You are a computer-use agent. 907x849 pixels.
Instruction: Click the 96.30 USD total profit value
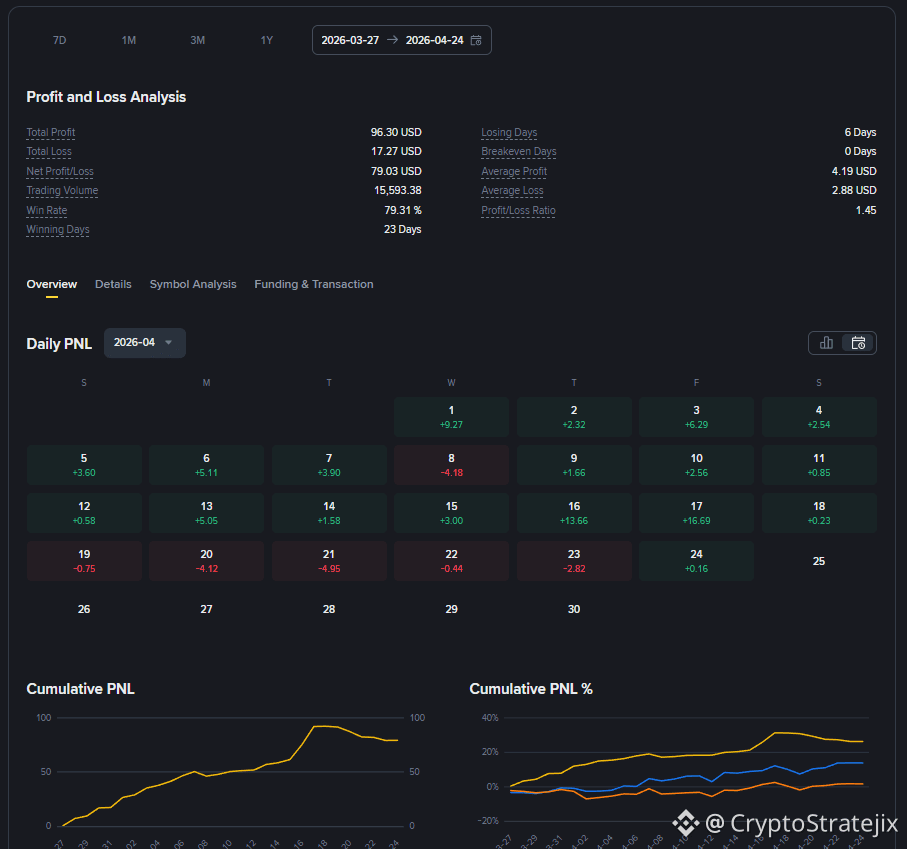[x=396, y=132]
